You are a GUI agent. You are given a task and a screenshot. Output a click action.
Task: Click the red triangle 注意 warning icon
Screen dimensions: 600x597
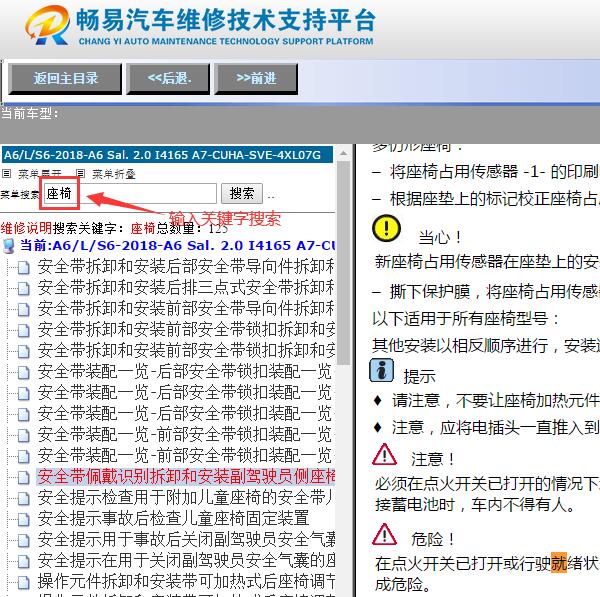tap(385, 454)
